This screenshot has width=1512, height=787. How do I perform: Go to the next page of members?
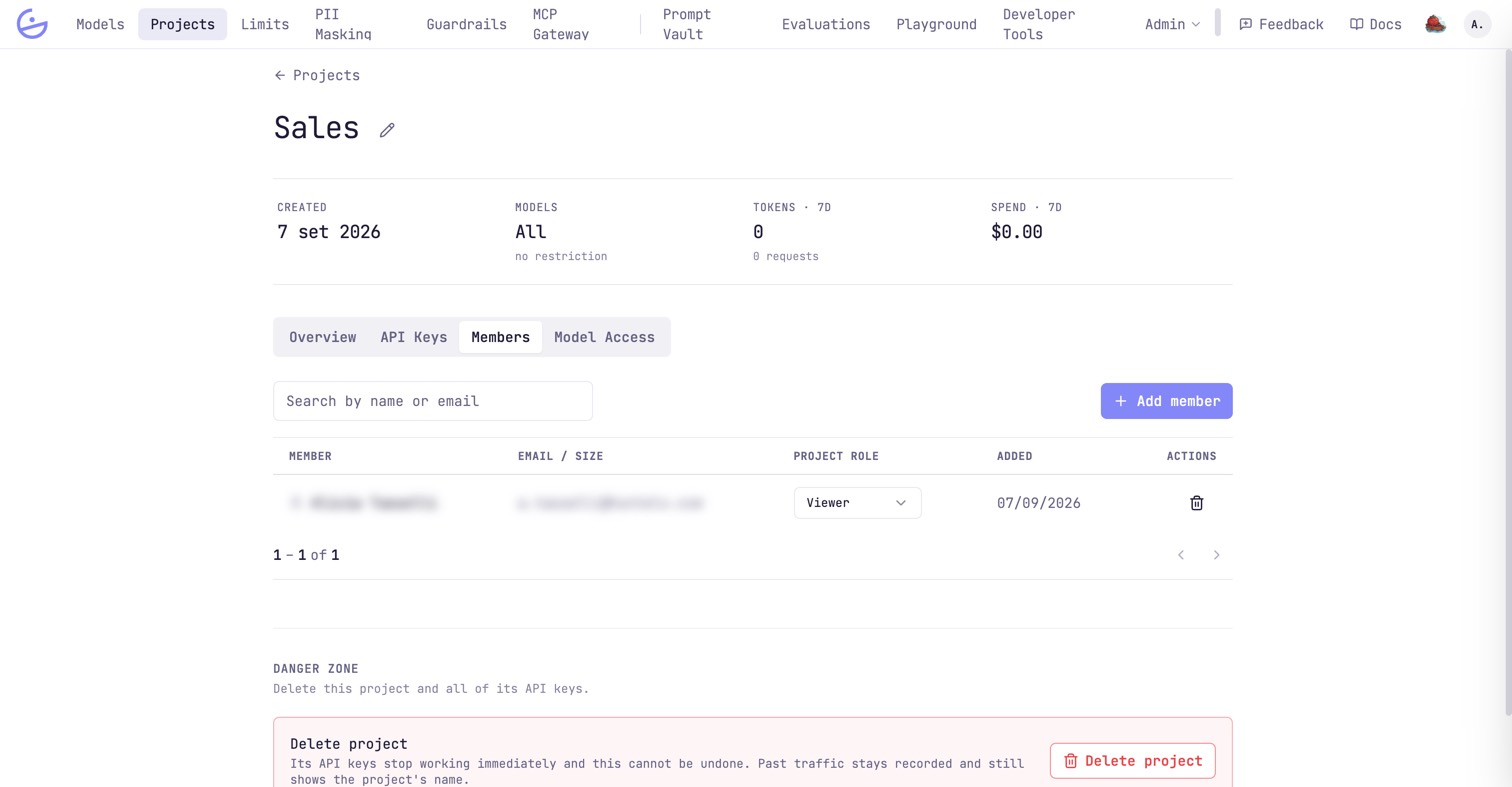pyautogui.click(x=1216, y=555)
